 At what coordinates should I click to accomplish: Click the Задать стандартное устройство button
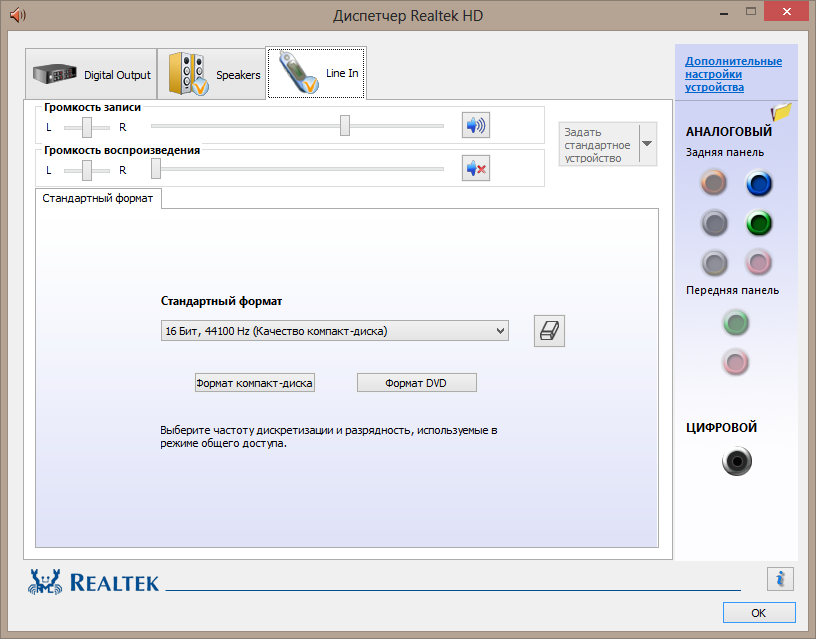pyautogui.click(x=598, y=145)
